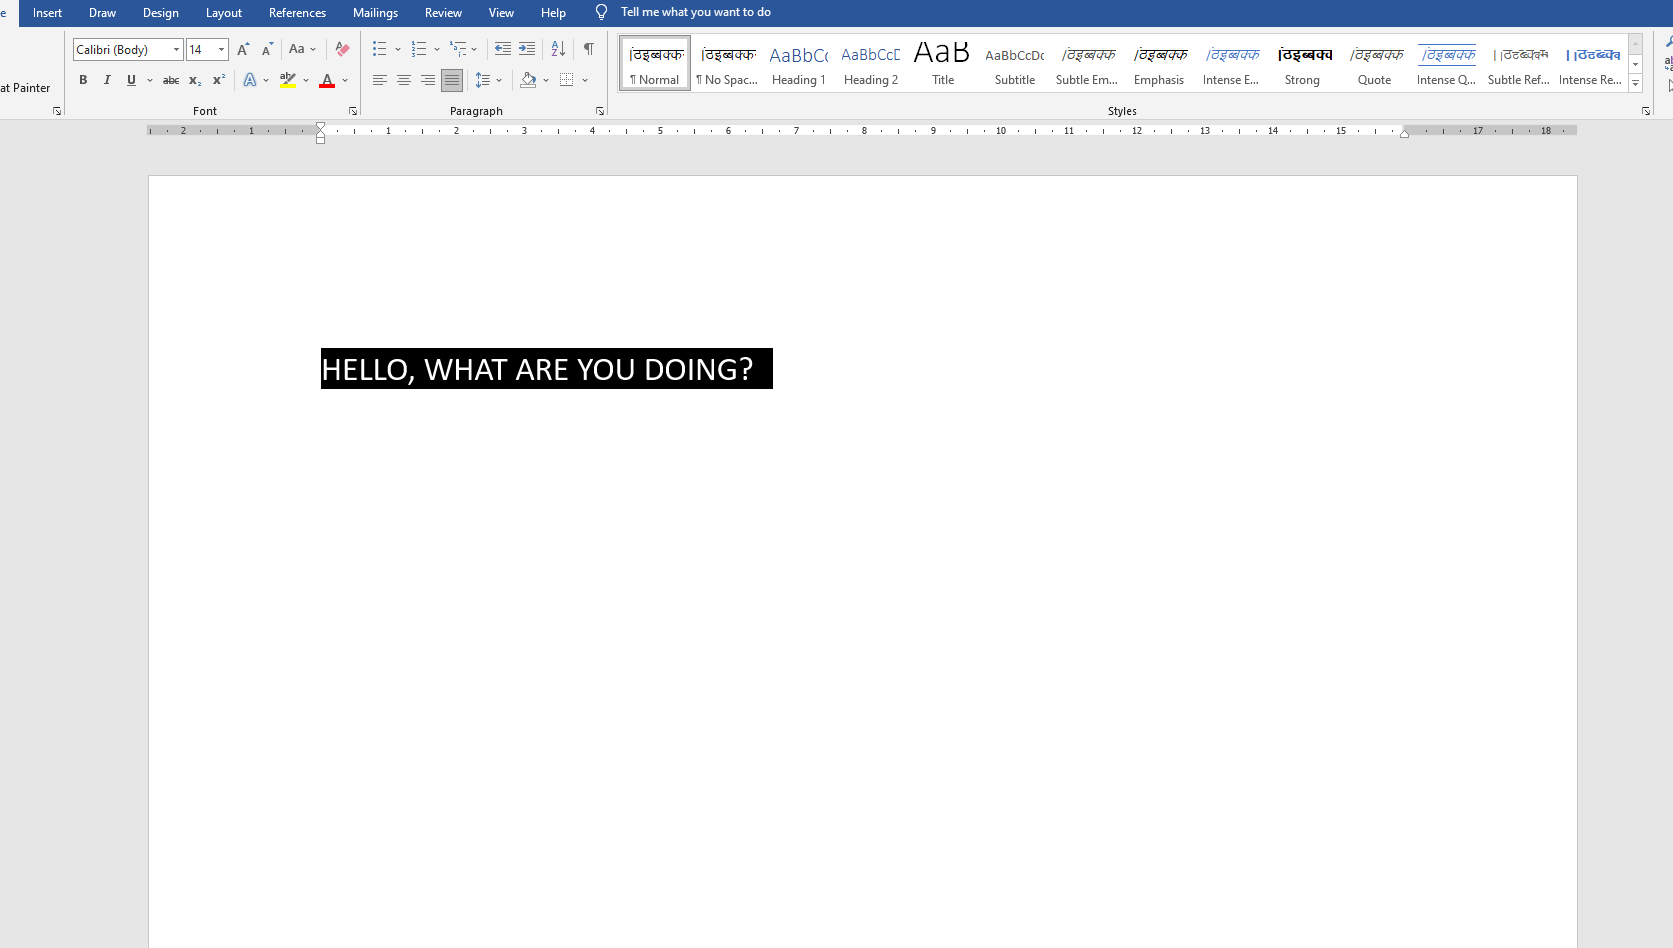Open the Insert tab
Image resolution: width=1673 pixels, height=948 pixels.
point(47,13)
